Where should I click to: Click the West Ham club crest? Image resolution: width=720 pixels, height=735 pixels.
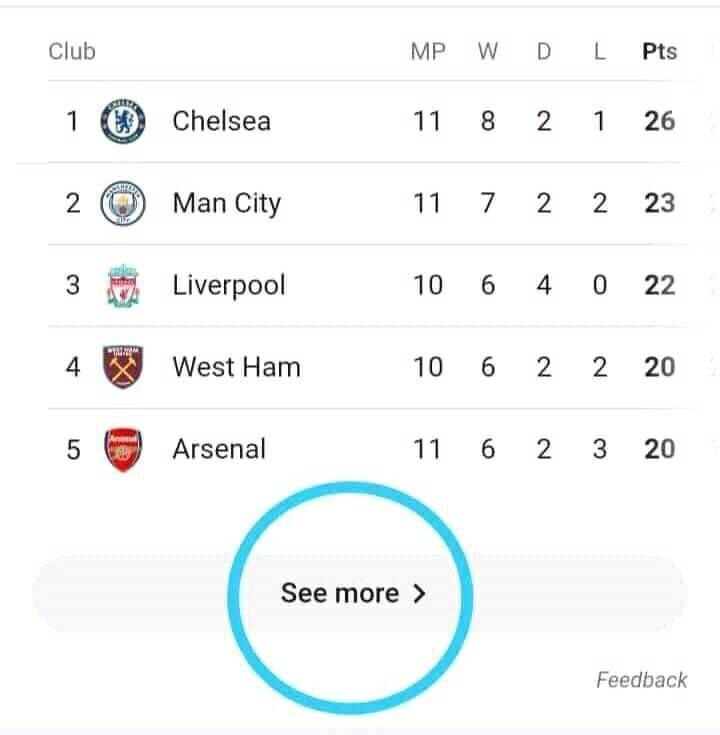tap(123, 367)
